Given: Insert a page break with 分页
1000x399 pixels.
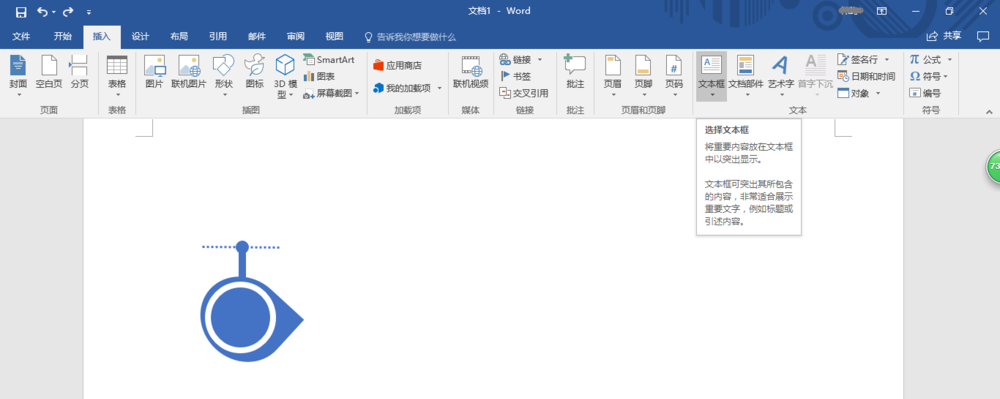Looking at the screenshot, I should tap(80, 72).
